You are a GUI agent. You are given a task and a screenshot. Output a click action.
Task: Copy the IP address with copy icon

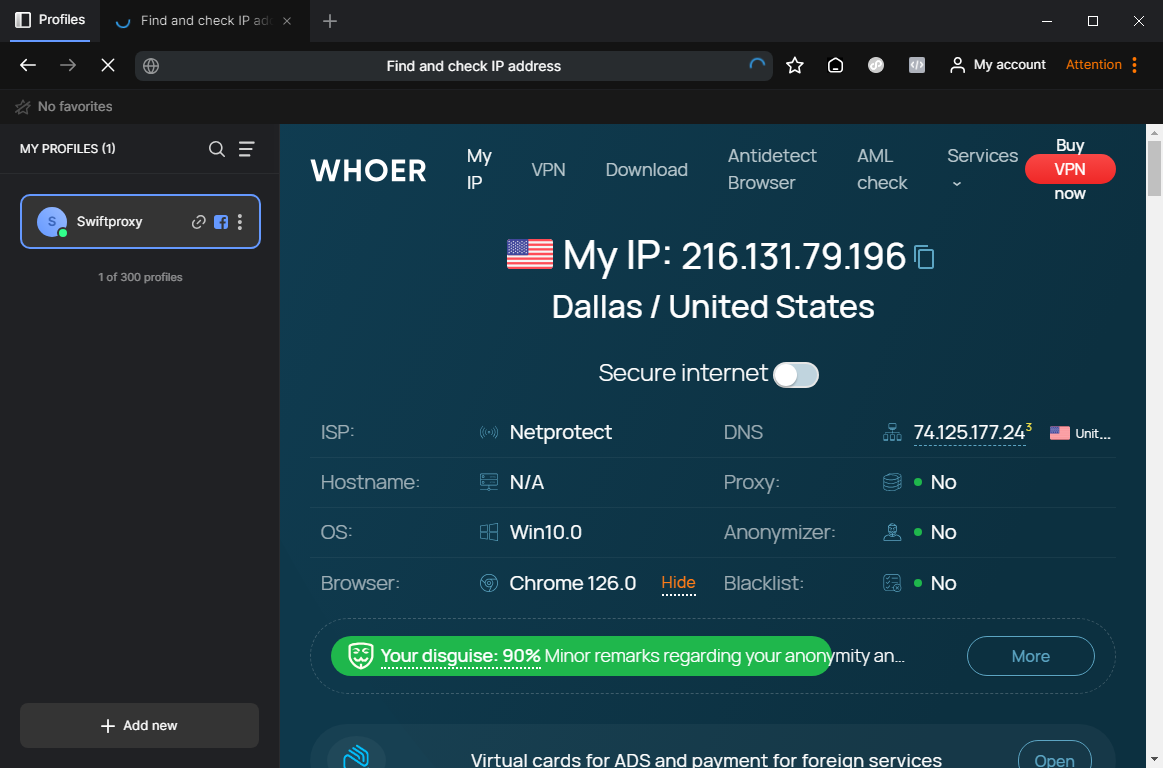[x=925, y=258]
